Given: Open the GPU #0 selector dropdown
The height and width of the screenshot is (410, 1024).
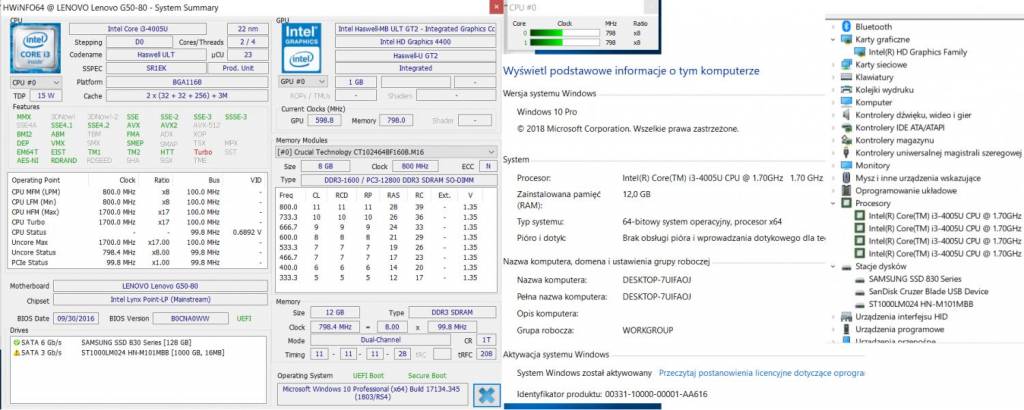Looking at the screenshot, I should (303, 82).
